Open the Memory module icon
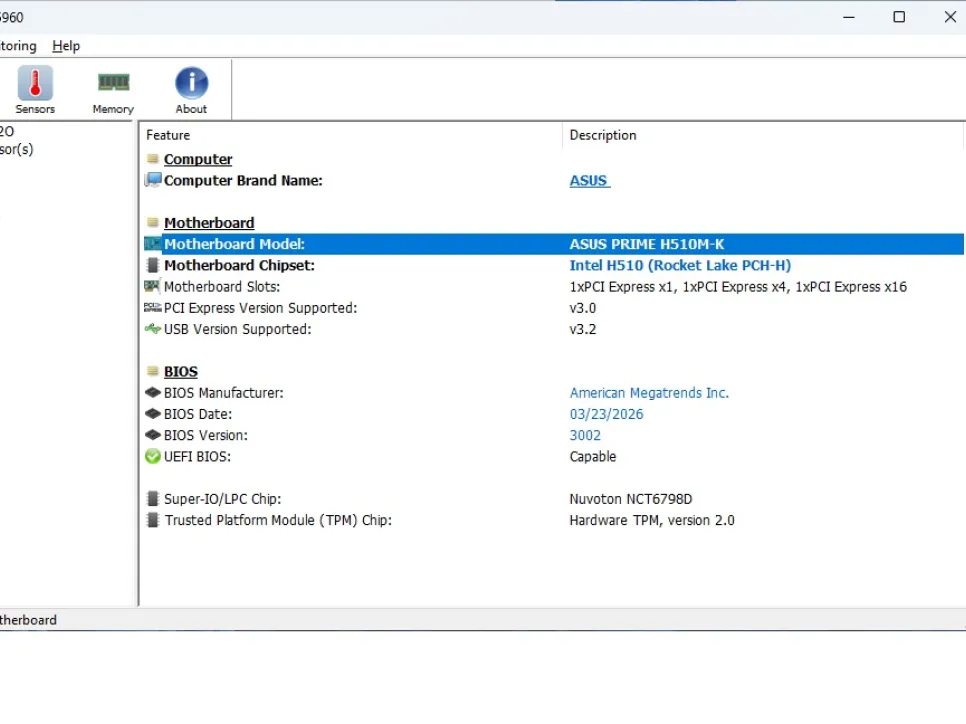 coord(113,83)
